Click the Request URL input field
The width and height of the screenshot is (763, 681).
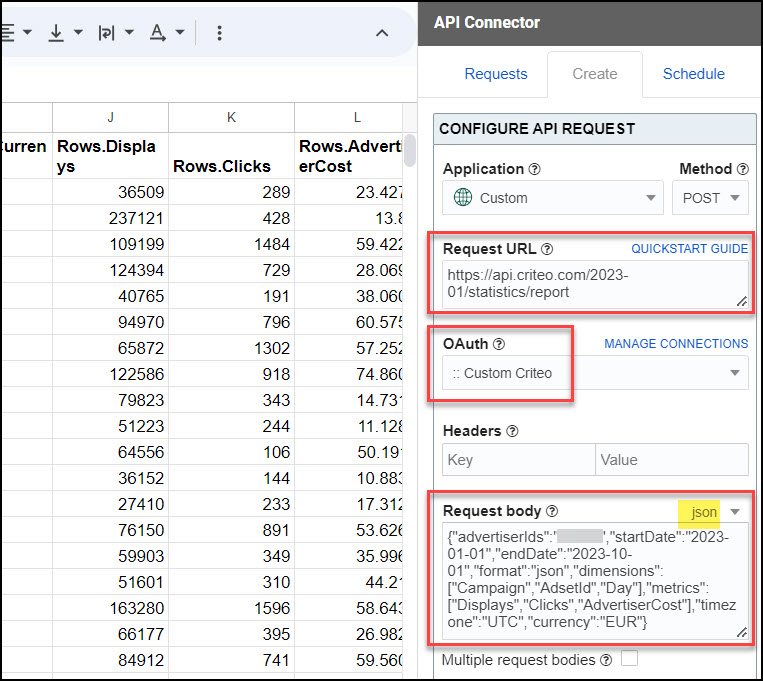(595, 284)
